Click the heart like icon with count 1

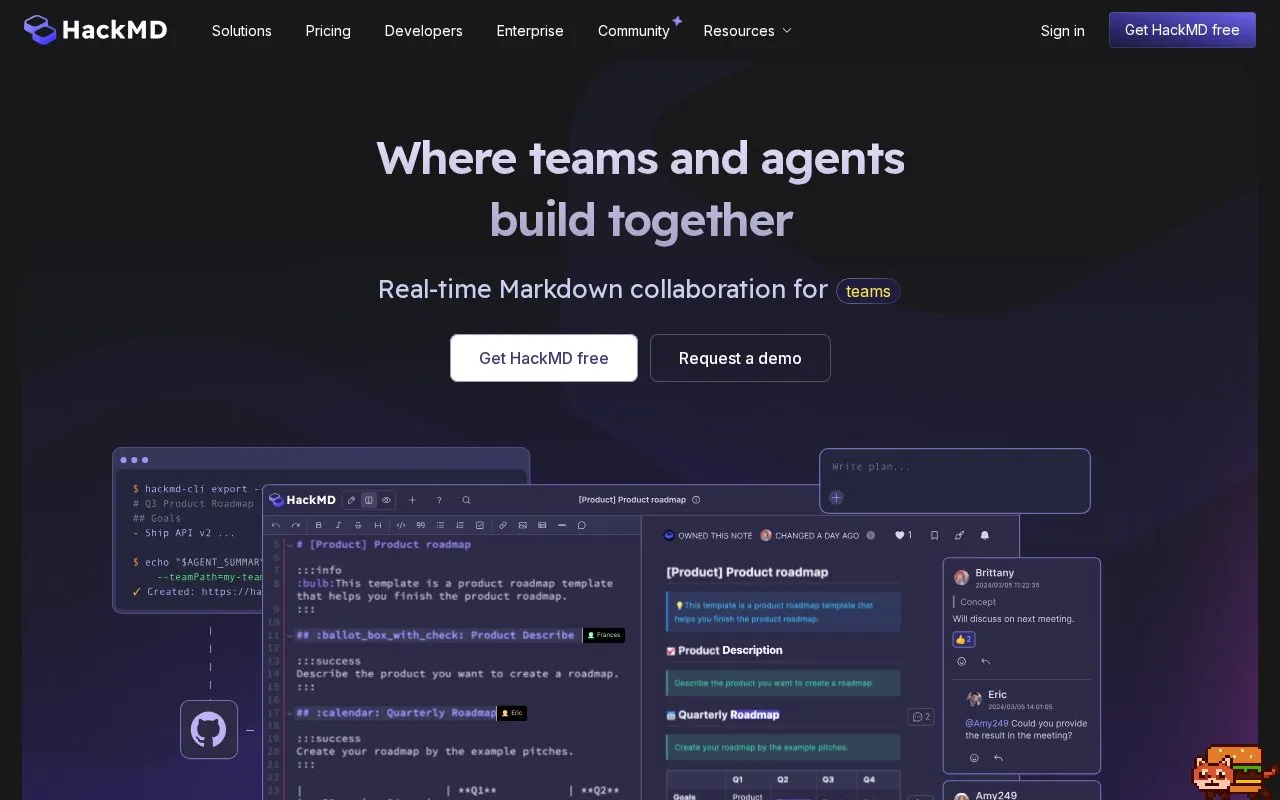click(903, 535)
